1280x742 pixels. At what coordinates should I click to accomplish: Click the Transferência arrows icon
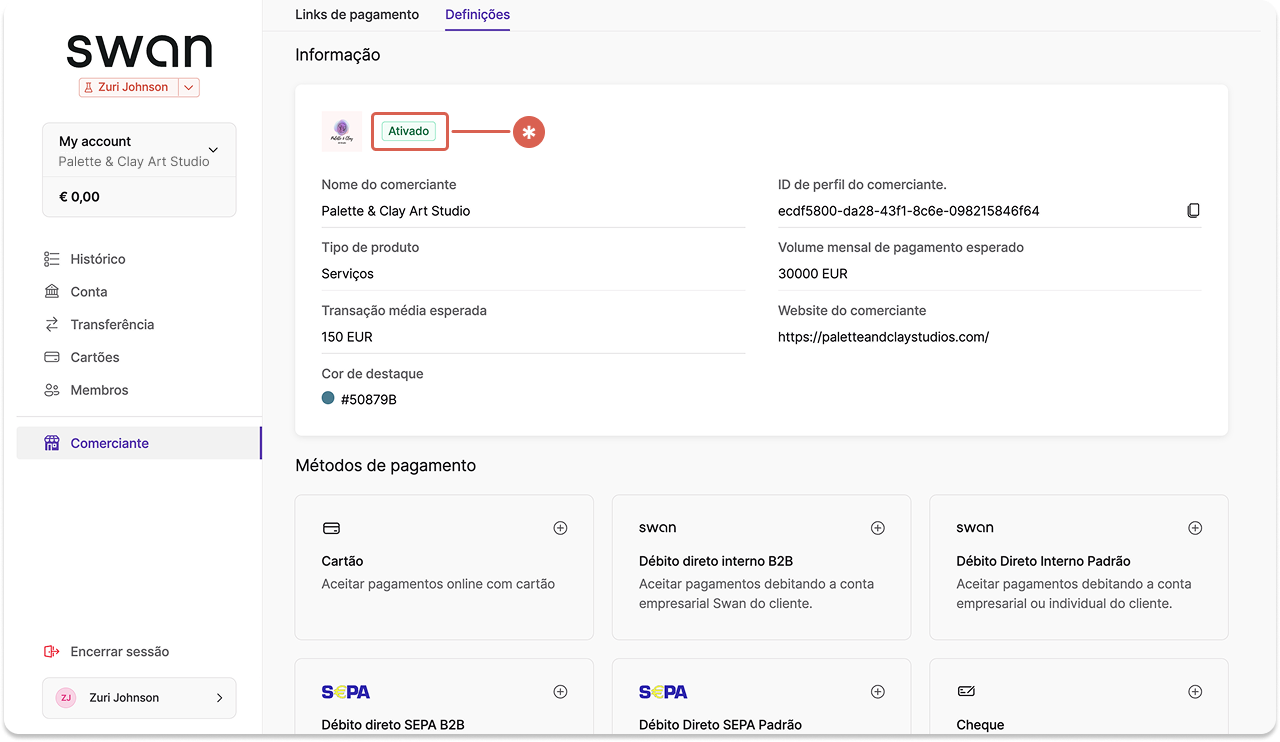(x=52, y=325)
